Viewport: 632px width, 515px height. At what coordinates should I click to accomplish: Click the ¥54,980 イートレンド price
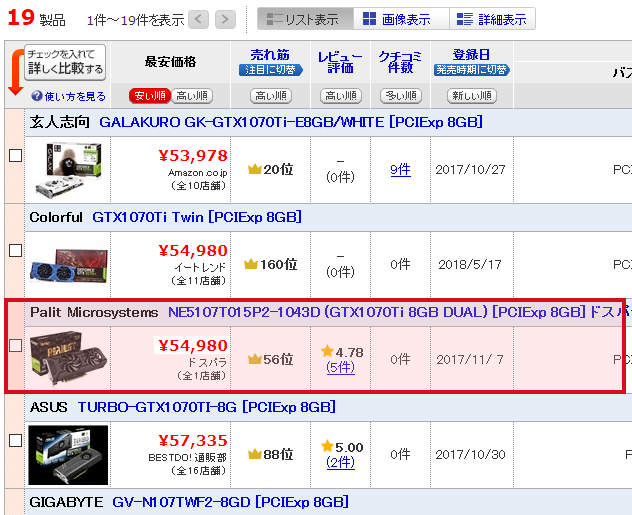pyautogui.click(x=193, y=251)
